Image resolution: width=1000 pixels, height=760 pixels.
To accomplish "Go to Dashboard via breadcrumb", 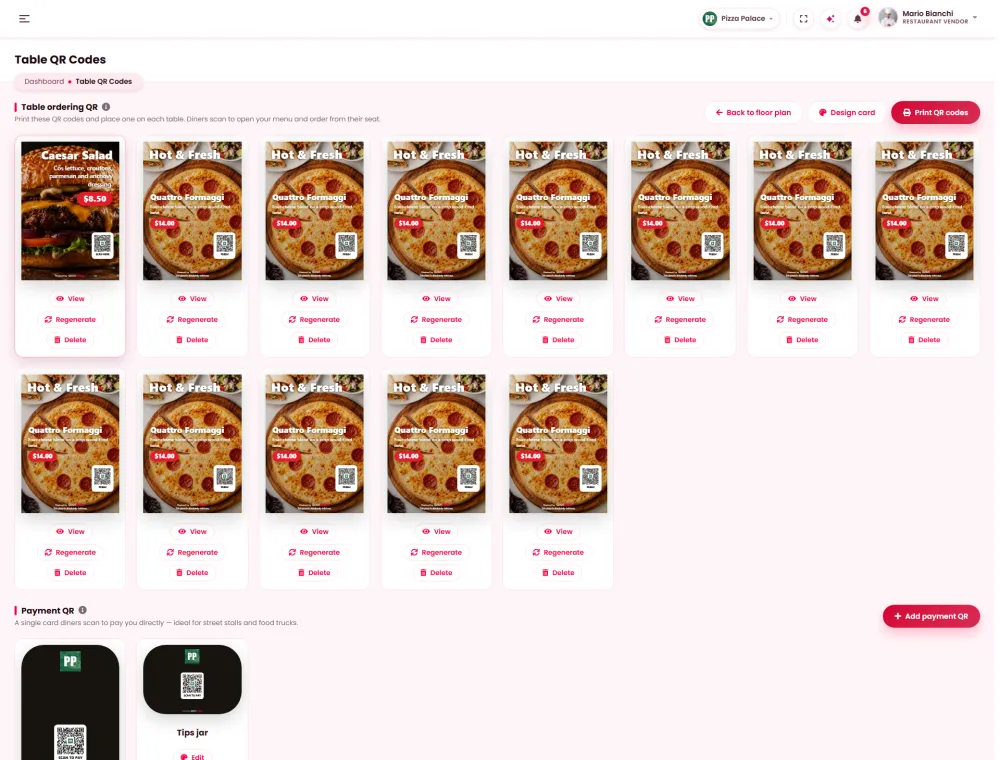I will pyautogui.click(x=44, y=82).
